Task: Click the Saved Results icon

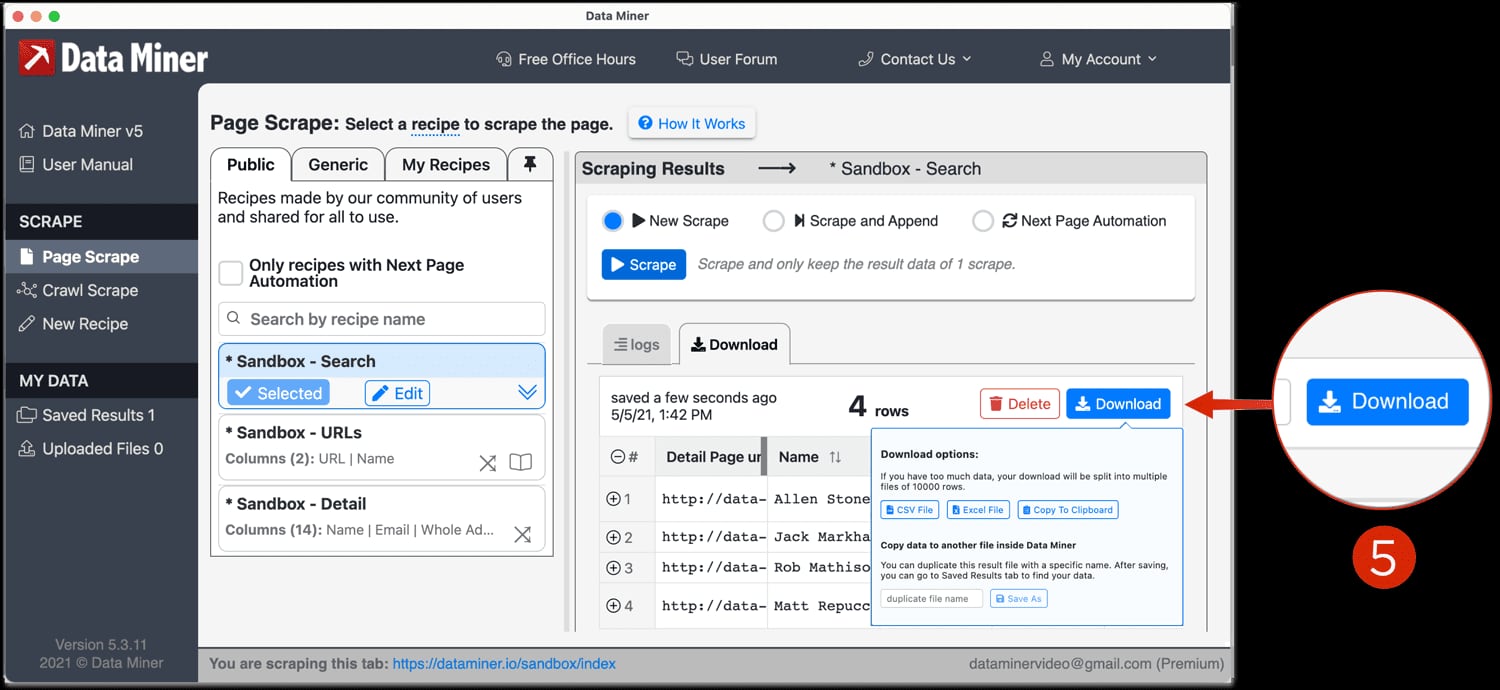Action: pos(26,415)
